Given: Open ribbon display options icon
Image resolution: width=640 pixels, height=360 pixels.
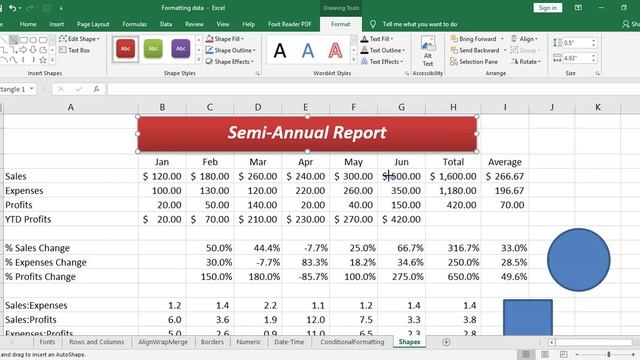Looking at the screenshot, I should [x=578, y=8].
